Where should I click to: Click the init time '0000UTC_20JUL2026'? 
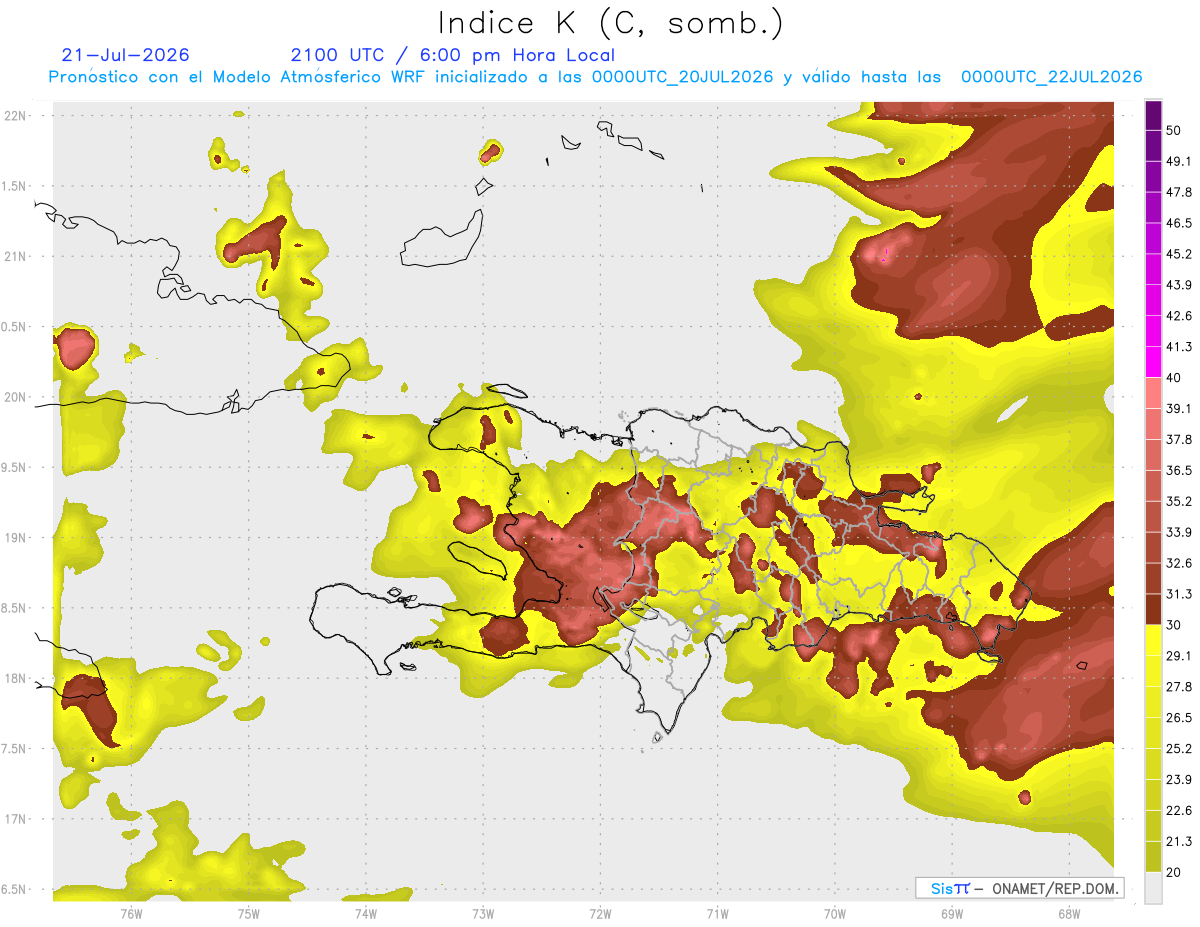click(x=682, y=77)
